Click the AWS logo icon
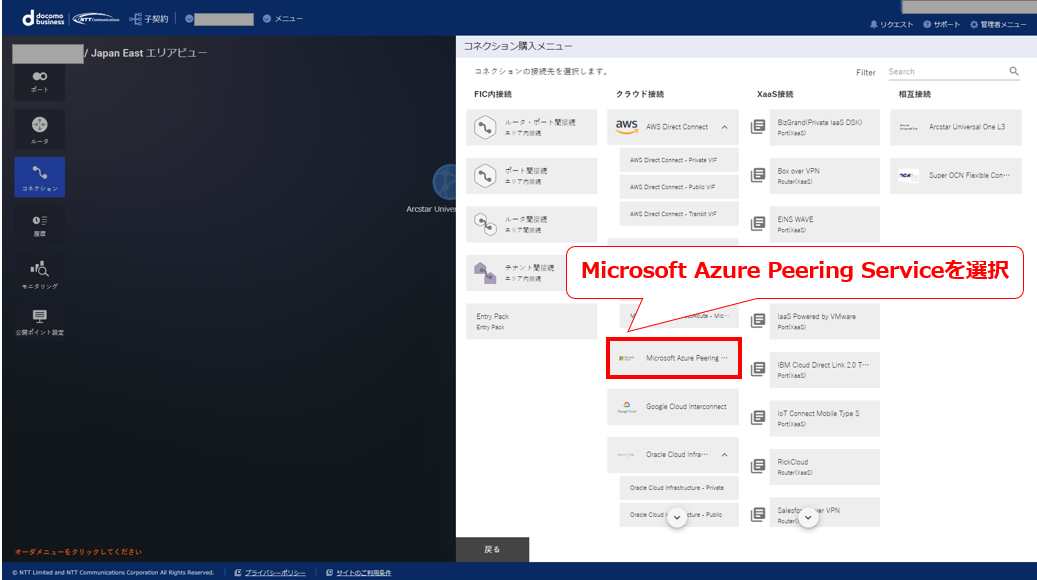 pyautogui.click(x=626, y=126)
